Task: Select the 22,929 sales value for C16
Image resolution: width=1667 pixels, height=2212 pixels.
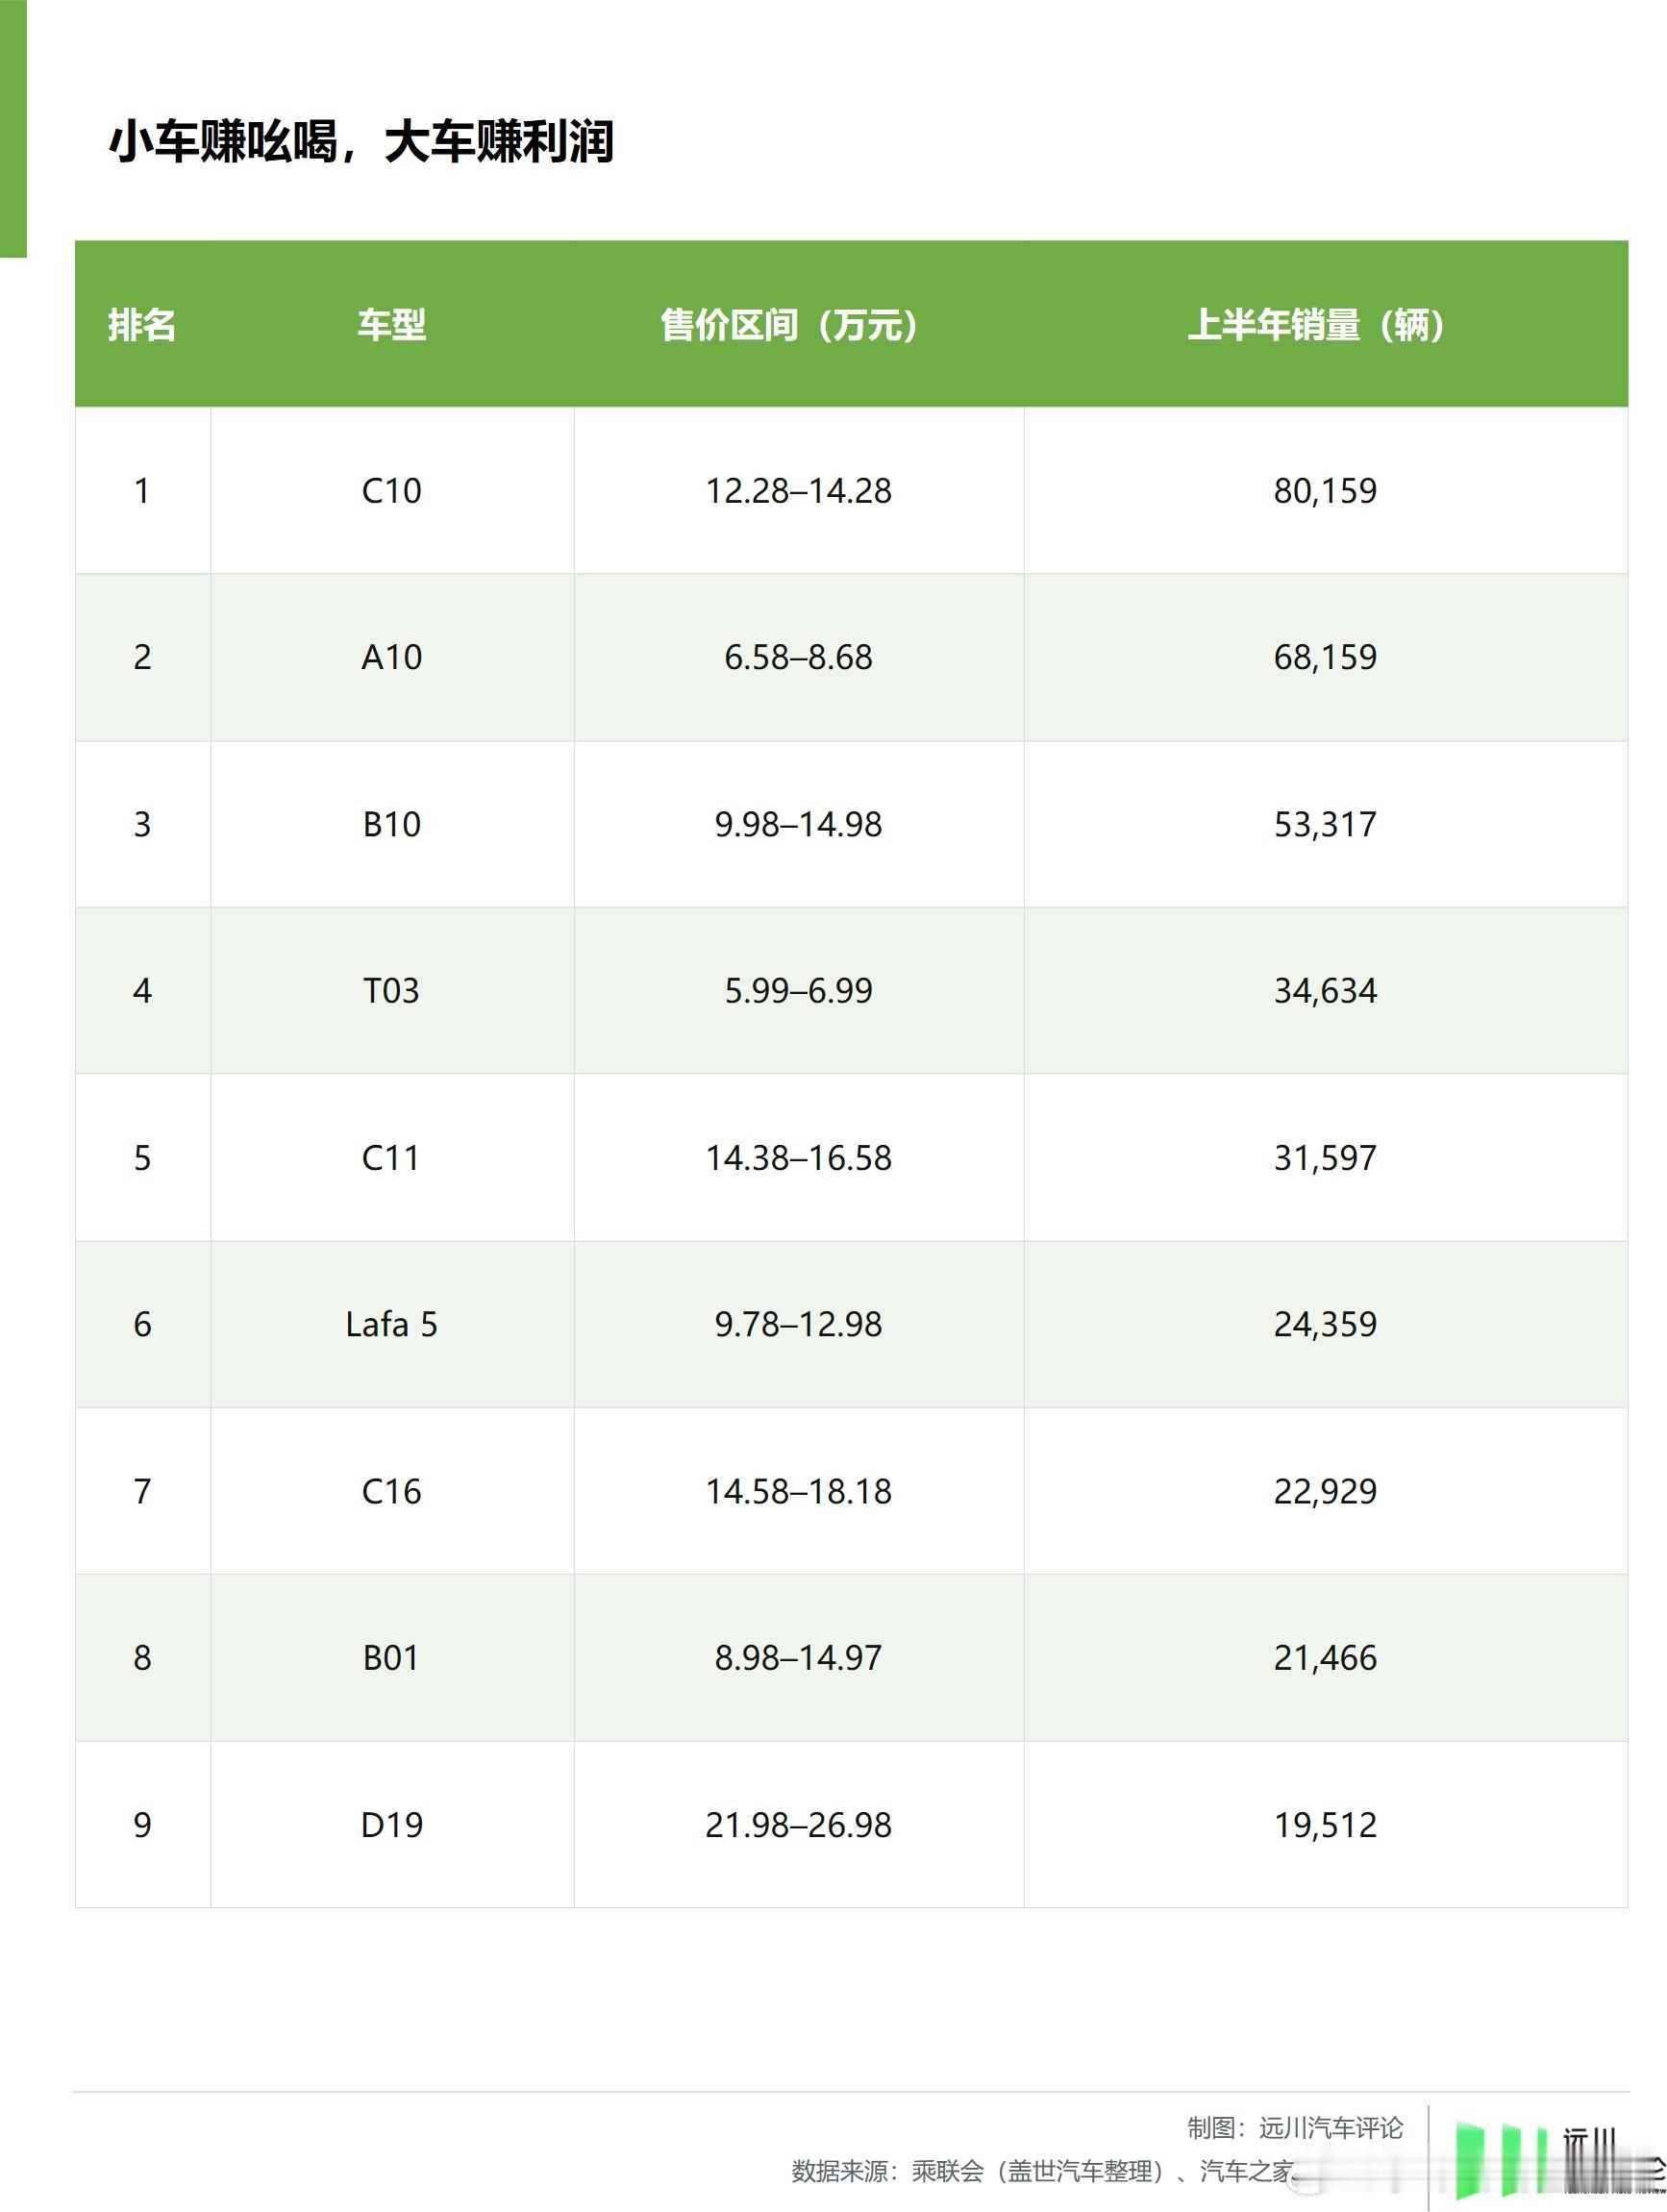Action: (1325, 1491)
